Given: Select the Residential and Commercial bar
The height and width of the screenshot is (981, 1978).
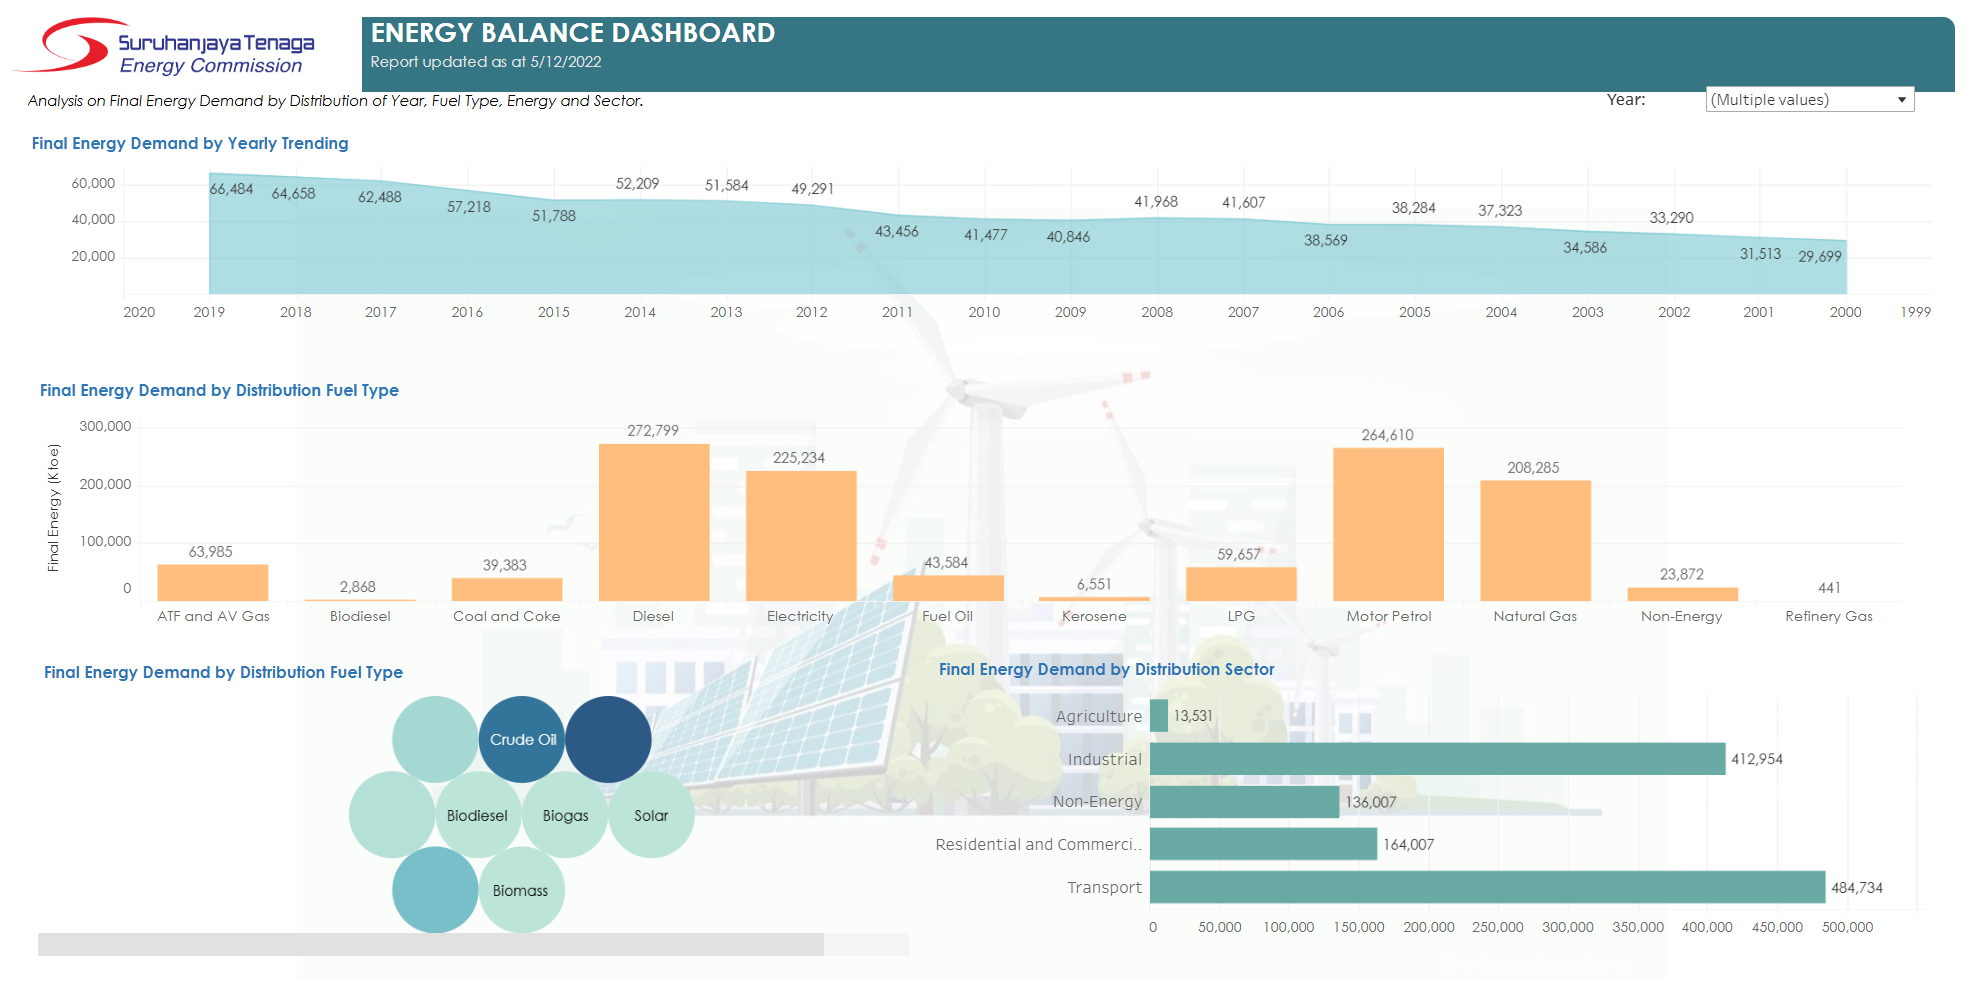Looking at the screenshot, I should point(1263,844).
